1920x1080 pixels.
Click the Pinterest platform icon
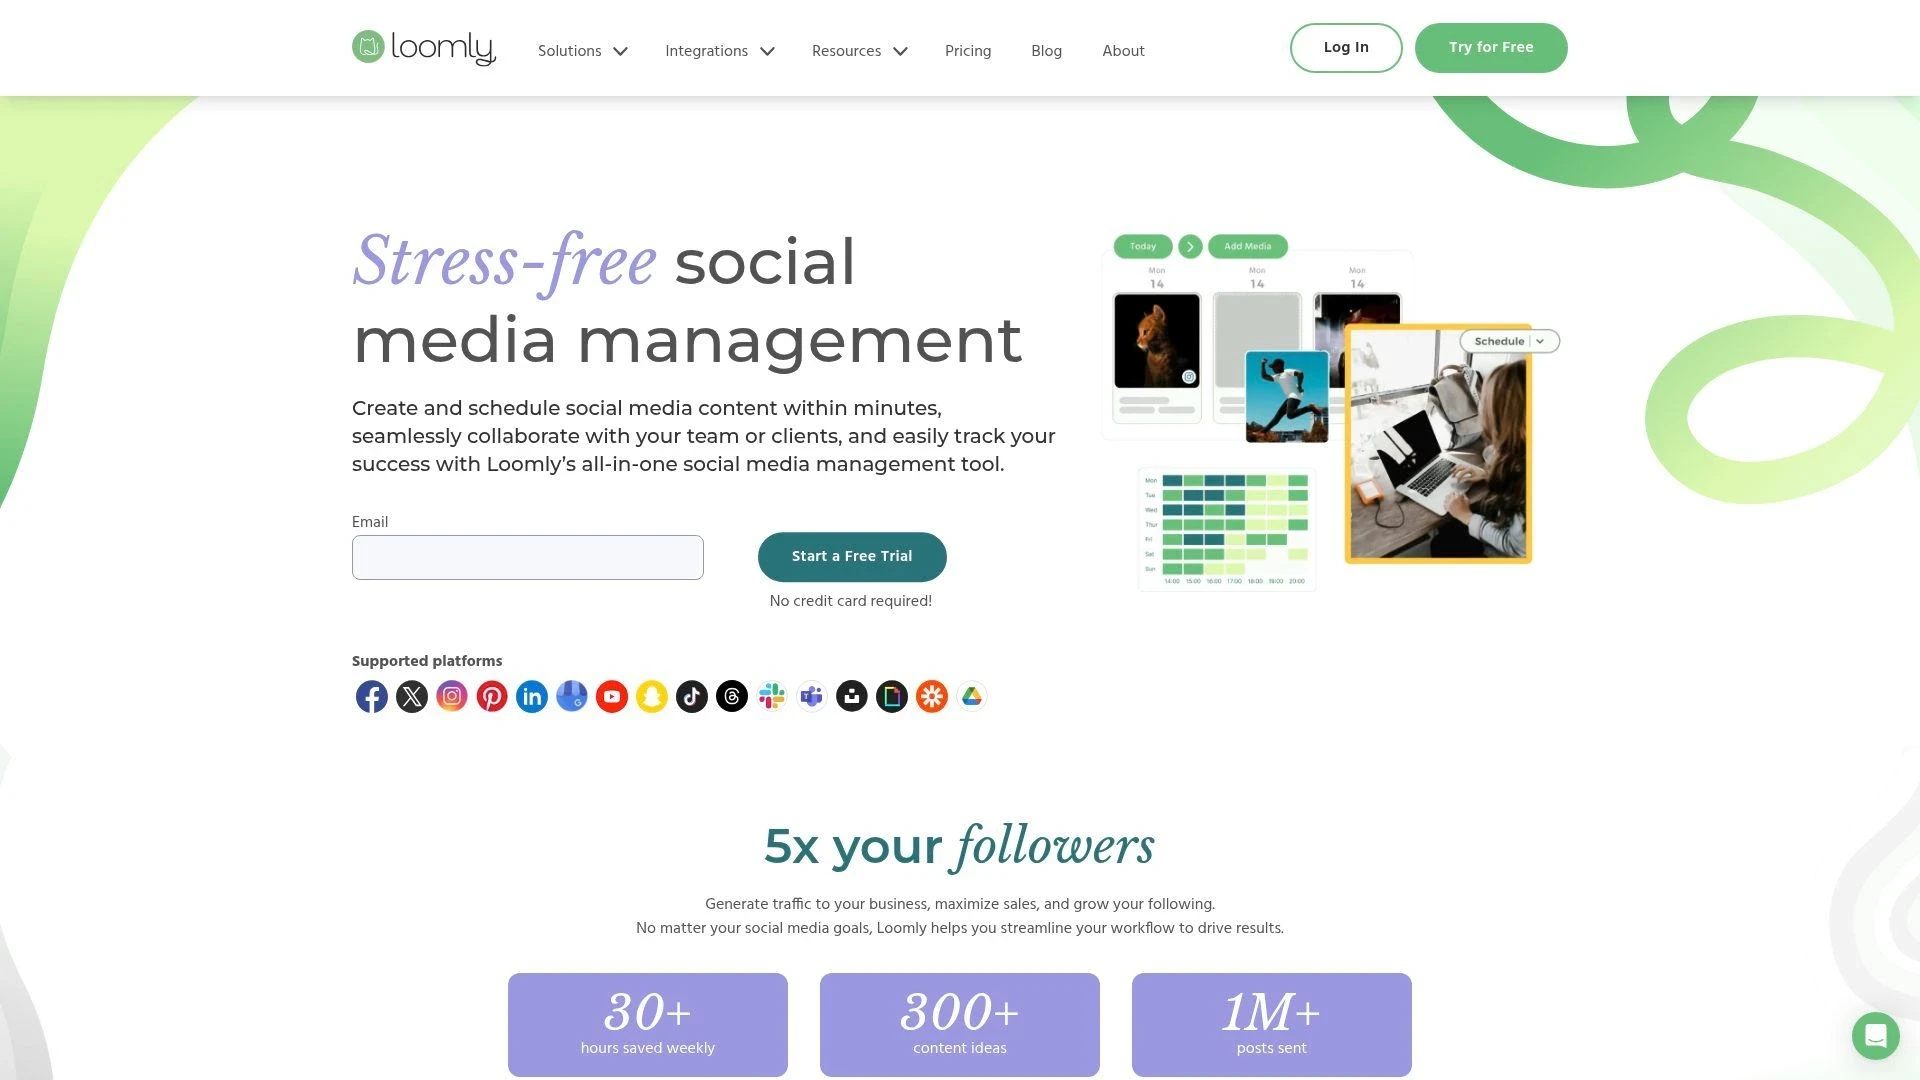click(491, 695)
